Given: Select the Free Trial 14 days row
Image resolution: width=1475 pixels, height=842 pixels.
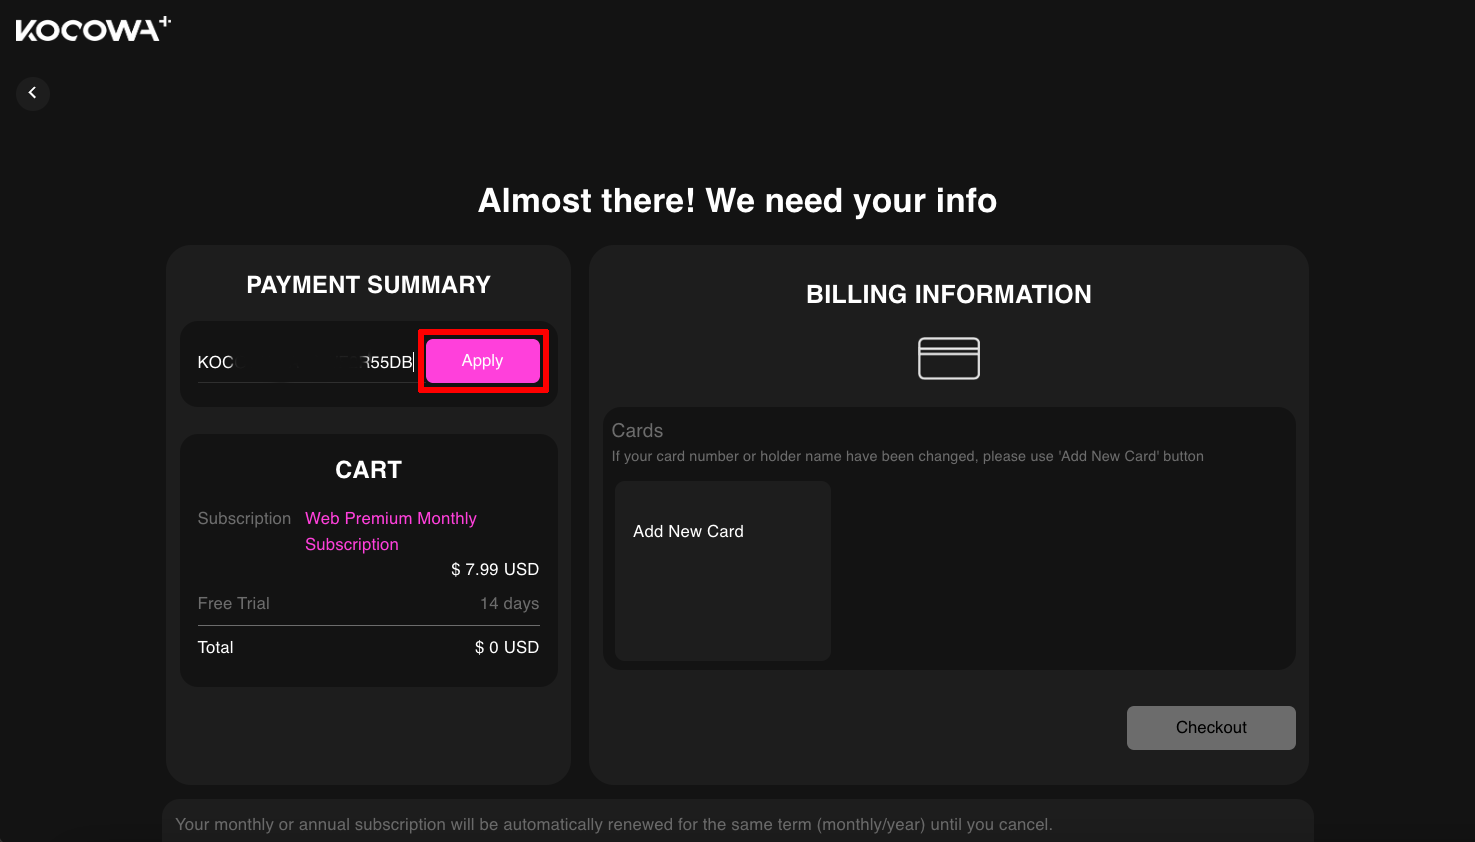Looking at the screenshot, I should point(368,603).
